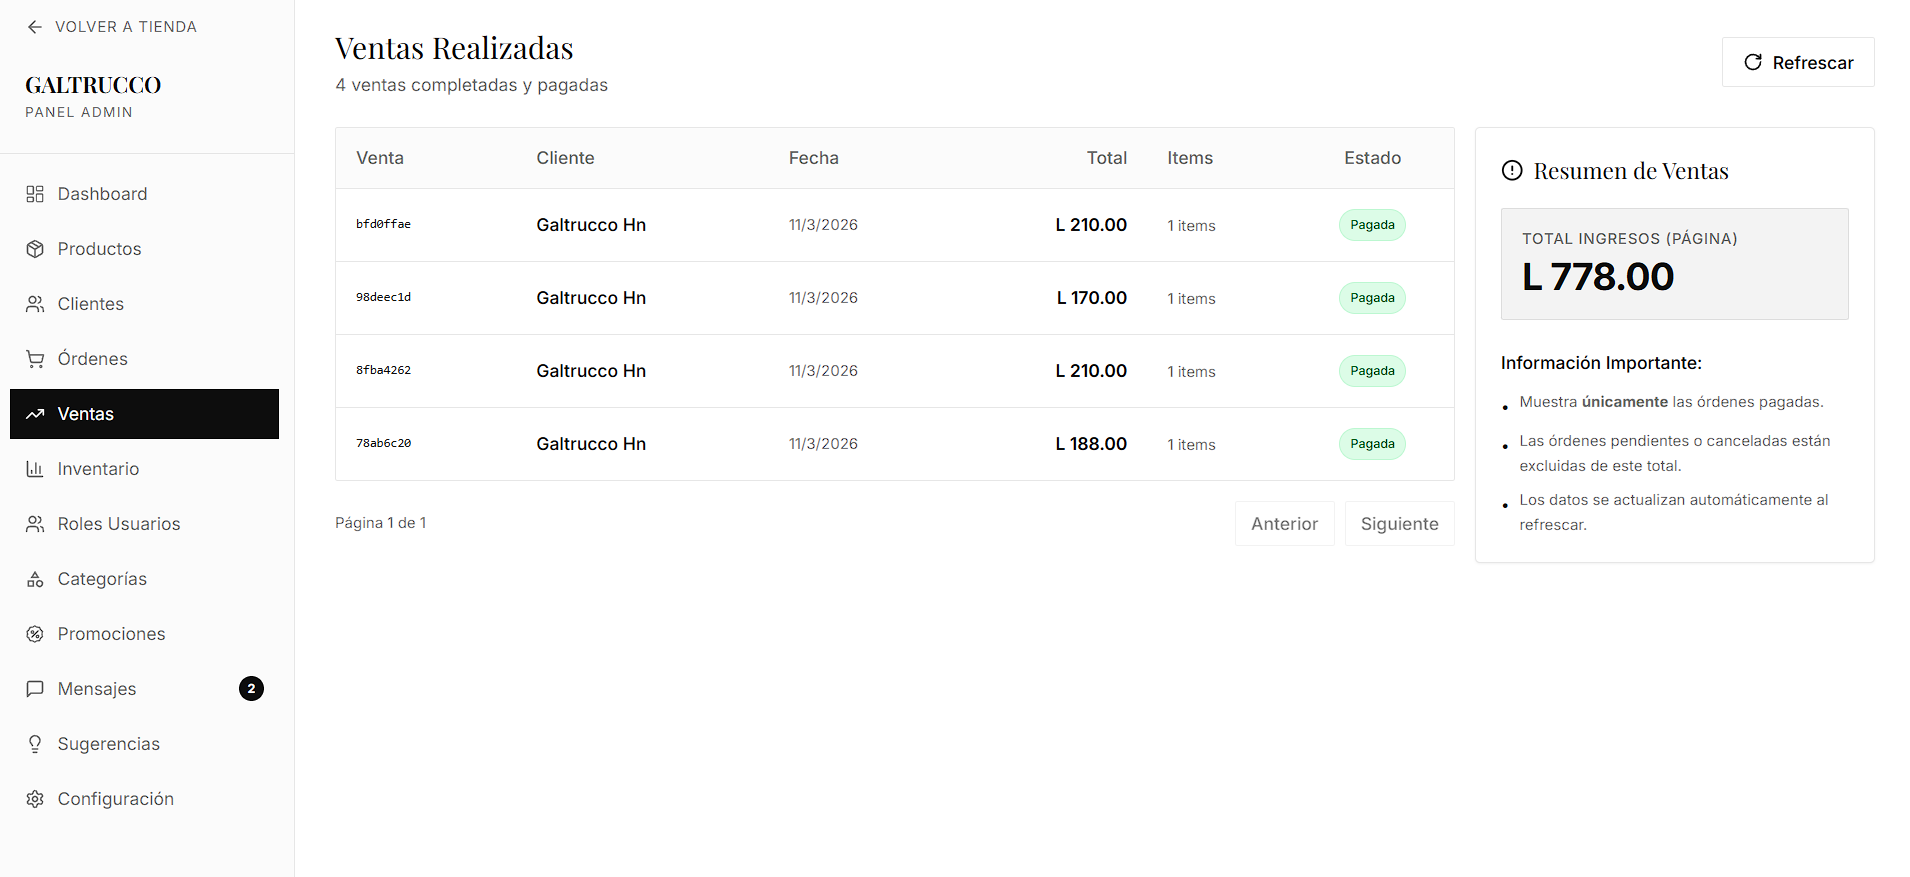1910x877 pixels.
Task: Click the Dashboard grid icon in sidebar
Action: [35, 194]
